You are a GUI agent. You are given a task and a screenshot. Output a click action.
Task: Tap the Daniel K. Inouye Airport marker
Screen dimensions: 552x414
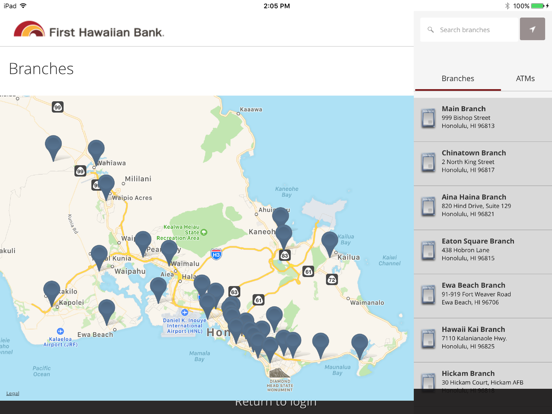tap(184, 312)
